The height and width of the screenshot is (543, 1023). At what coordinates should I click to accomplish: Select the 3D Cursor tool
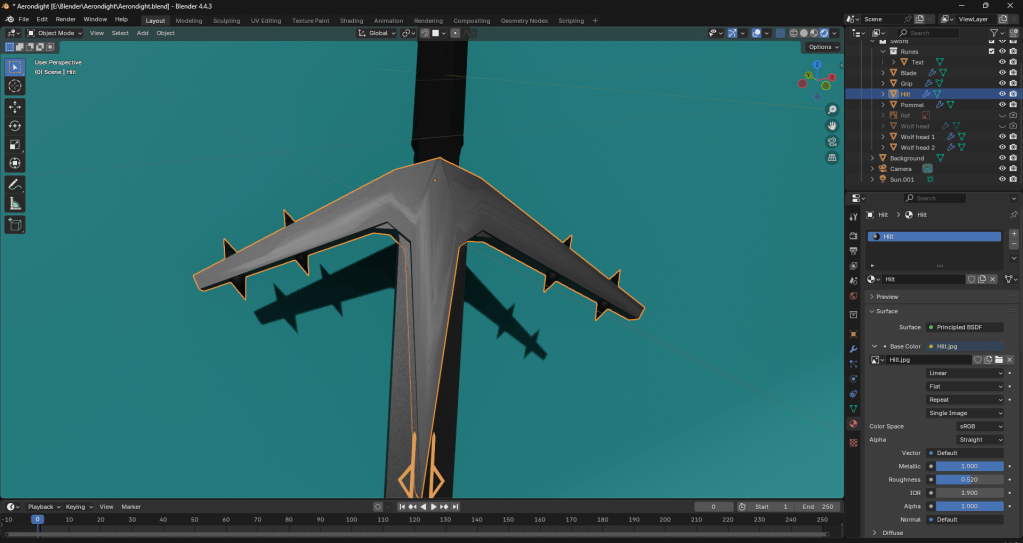[x=15, y=86]
